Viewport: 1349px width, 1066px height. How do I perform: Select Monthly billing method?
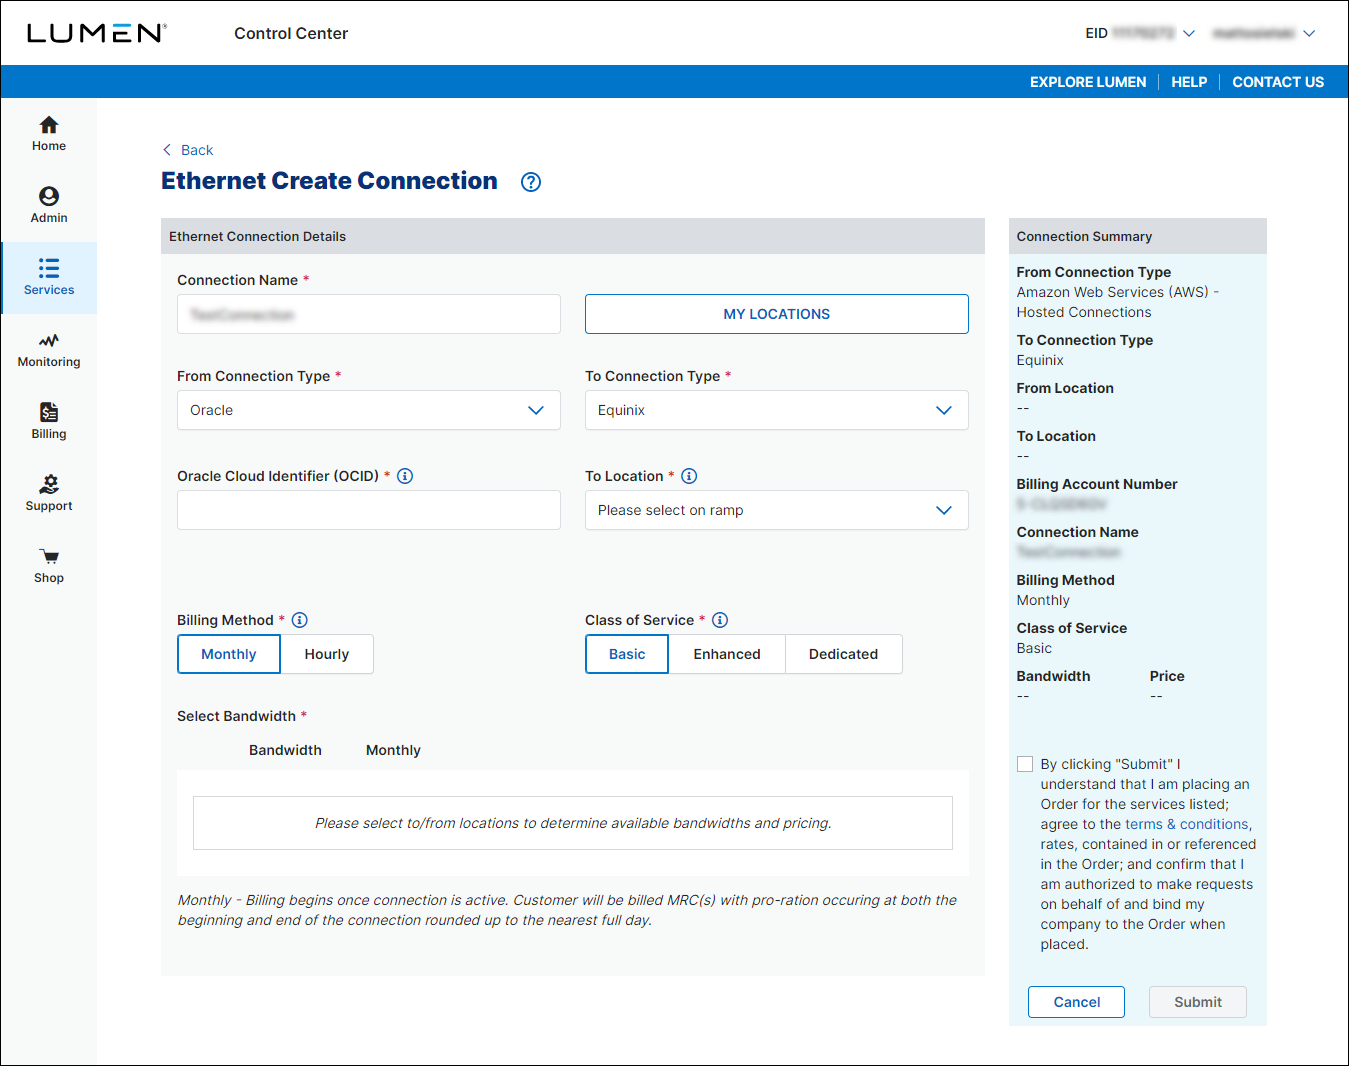pyautogui.click(x=228, y=654)
